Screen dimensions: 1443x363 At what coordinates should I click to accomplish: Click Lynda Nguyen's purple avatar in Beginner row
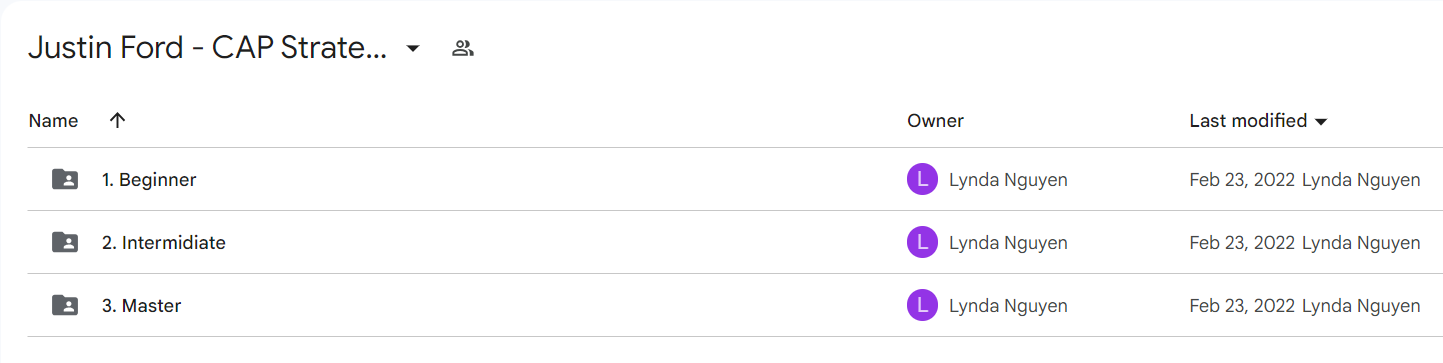click(922, 180)
